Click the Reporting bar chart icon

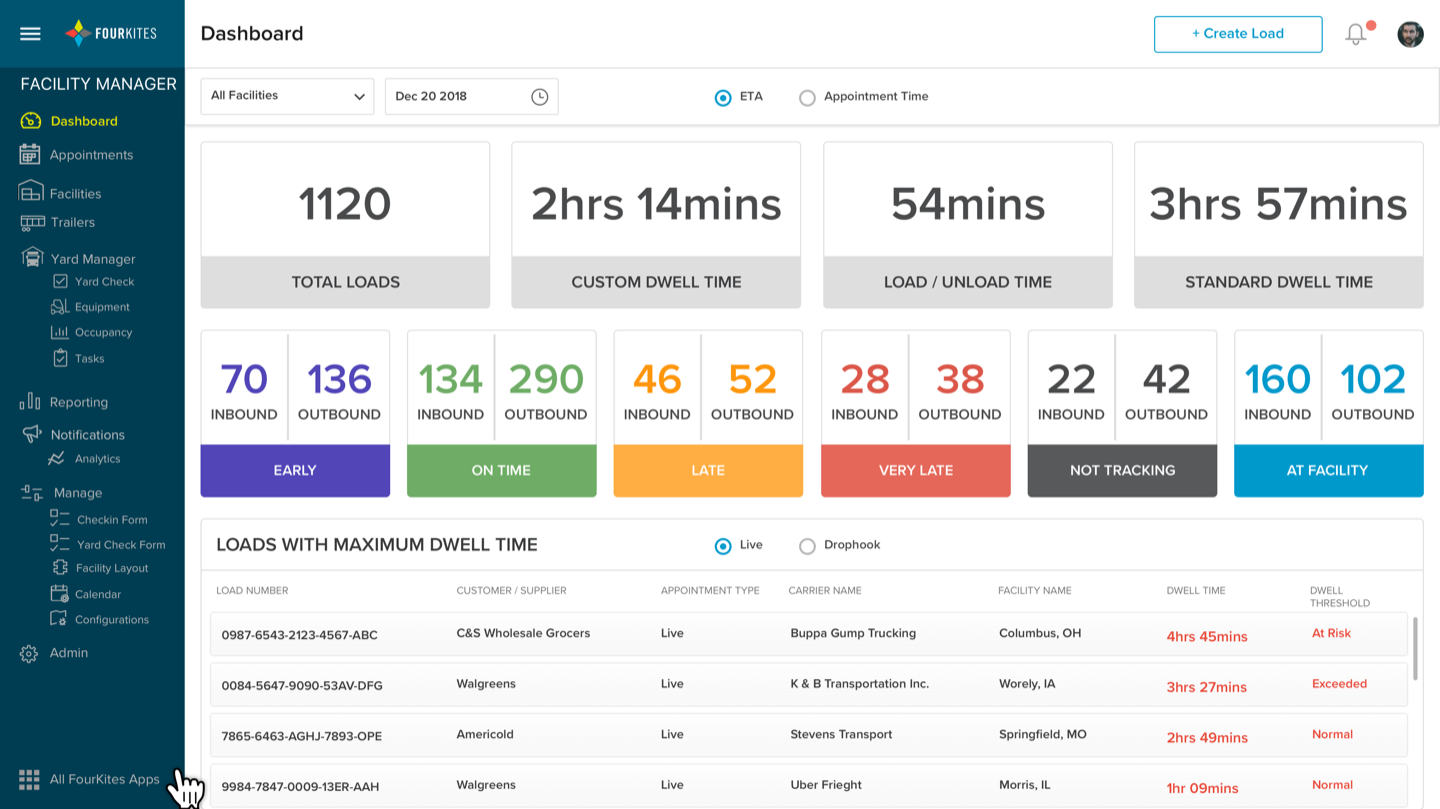(30, 401)
